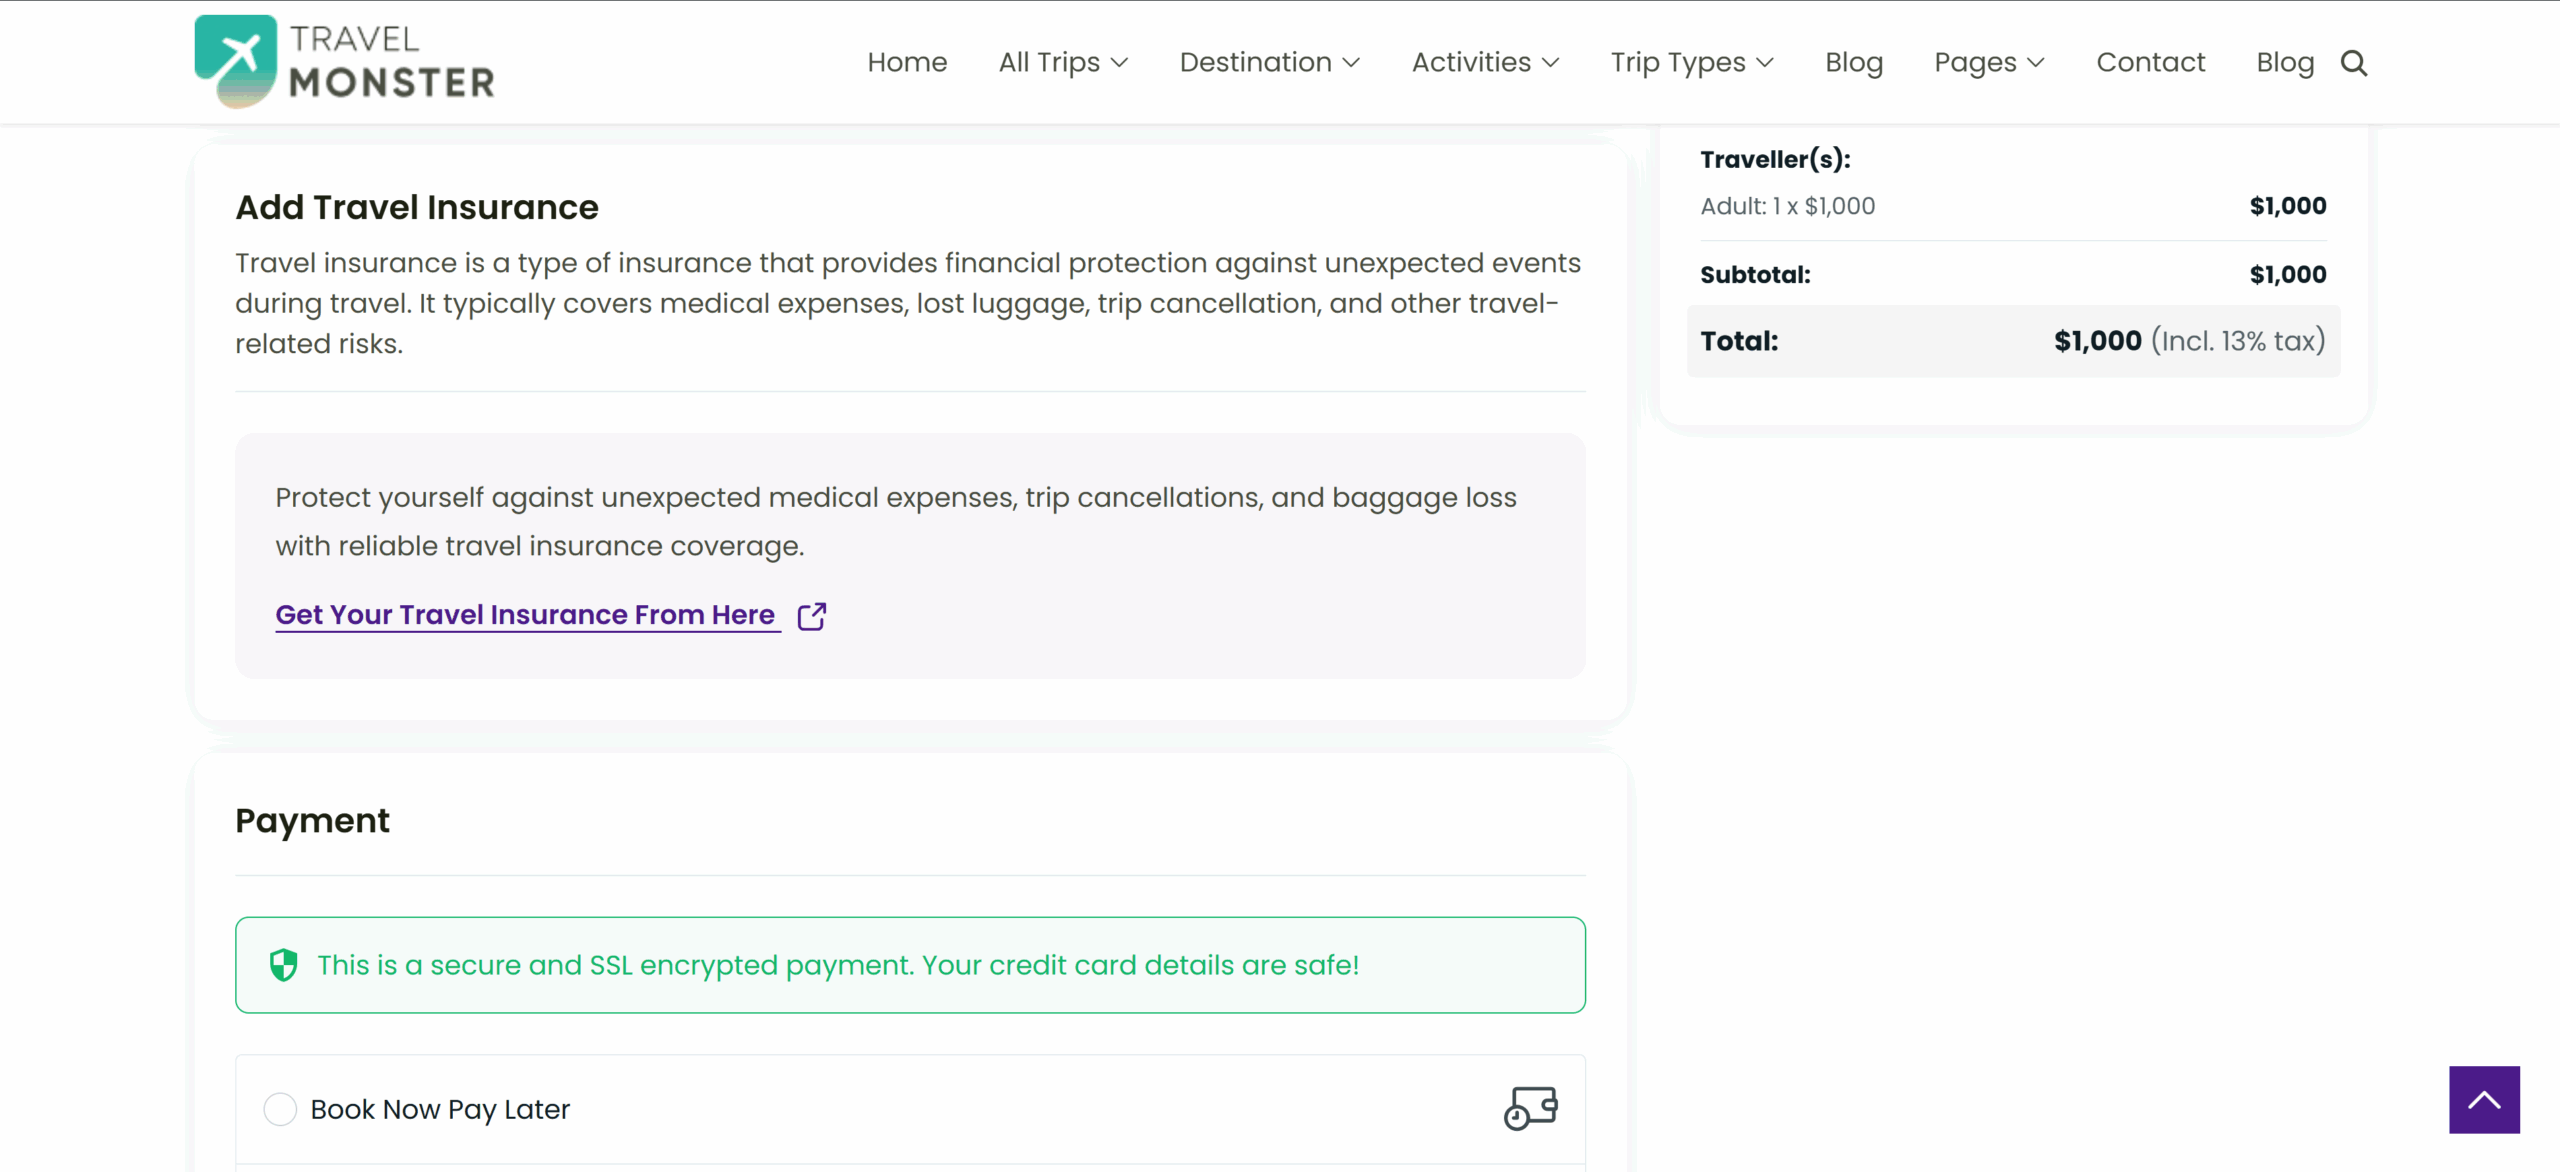Click the Total price summary row
Viewport: 2560px width, 1172px height.
click(x=2013, y=341)
